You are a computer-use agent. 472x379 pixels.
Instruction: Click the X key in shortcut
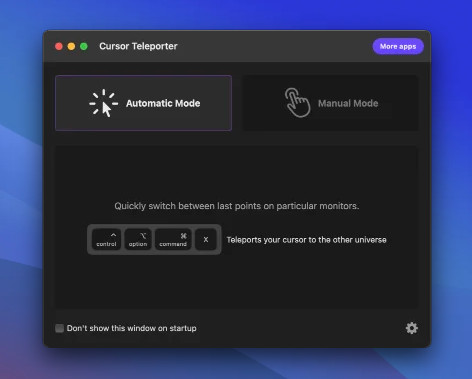[x=206, y=239]
